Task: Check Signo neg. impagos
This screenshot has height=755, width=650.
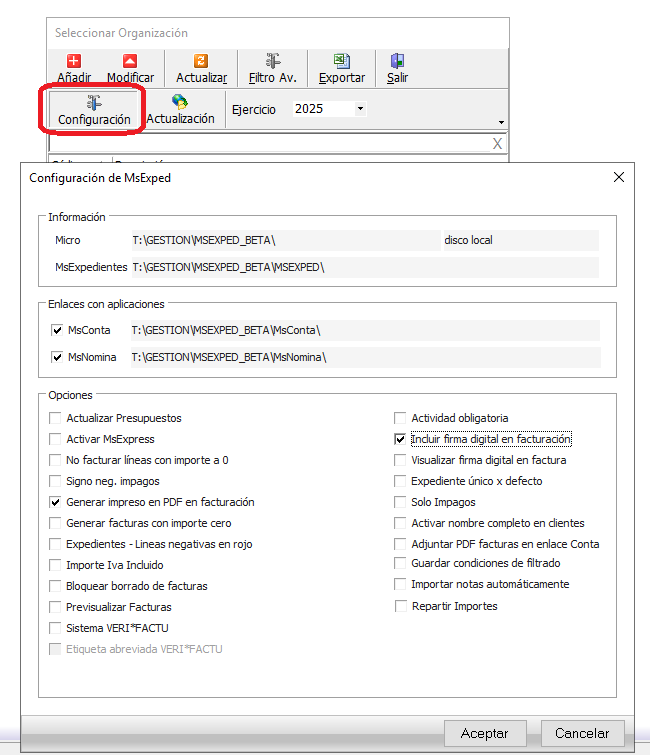Action: pos(55,481)
